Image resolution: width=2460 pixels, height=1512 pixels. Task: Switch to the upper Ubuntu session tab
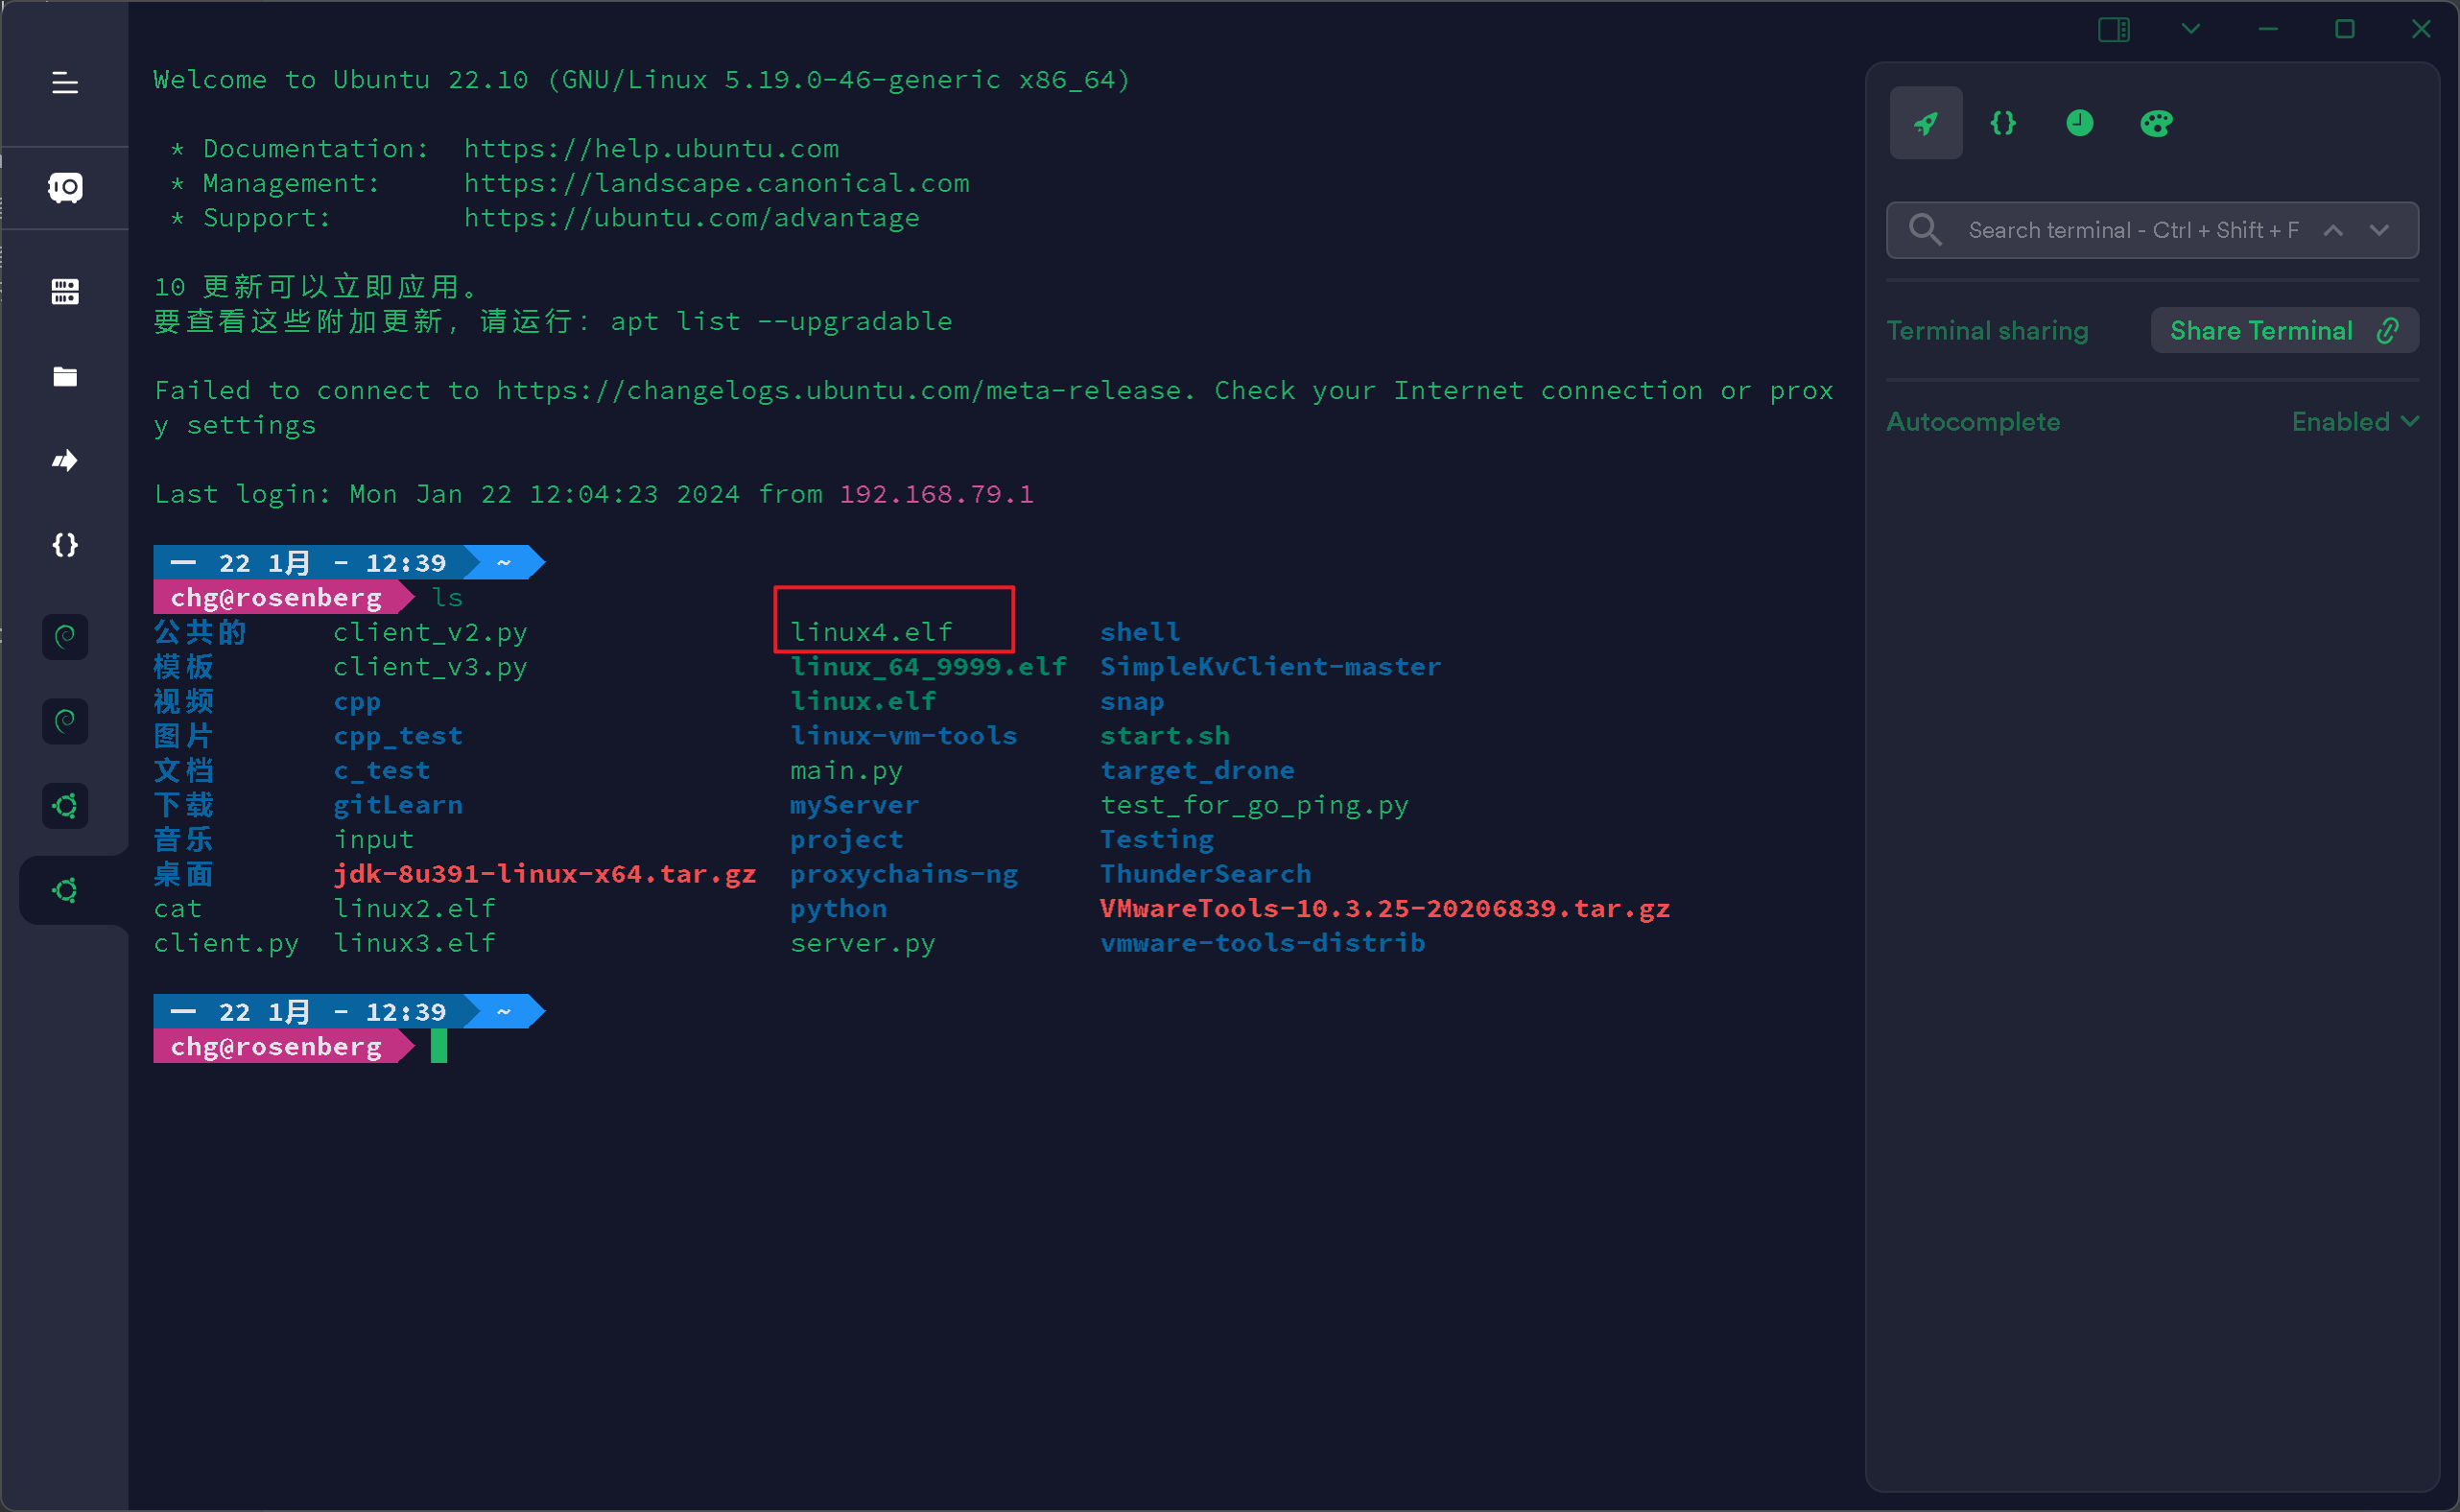pyautogui.click(x=65, y=806)
